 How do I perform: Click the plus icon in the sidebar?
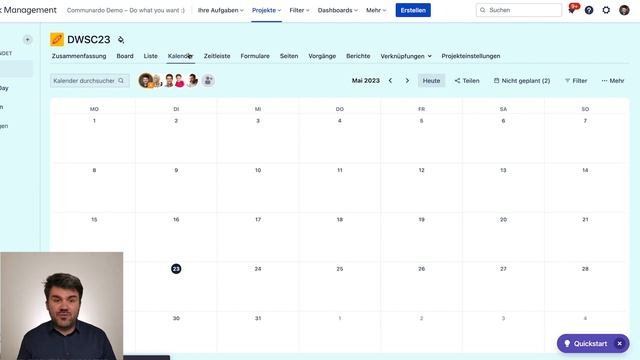click(27, 40)
